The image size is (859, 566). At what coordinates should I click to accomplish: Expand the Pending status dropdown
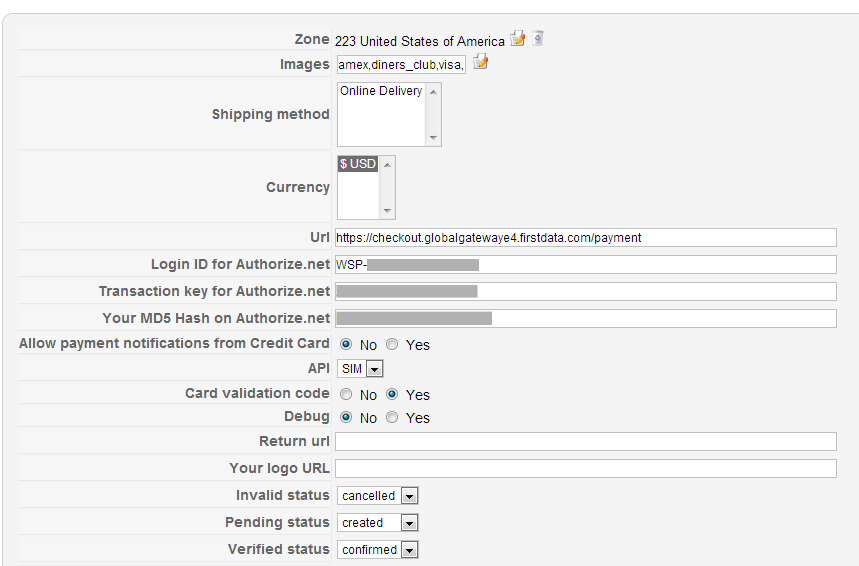(x=377, y=523)
